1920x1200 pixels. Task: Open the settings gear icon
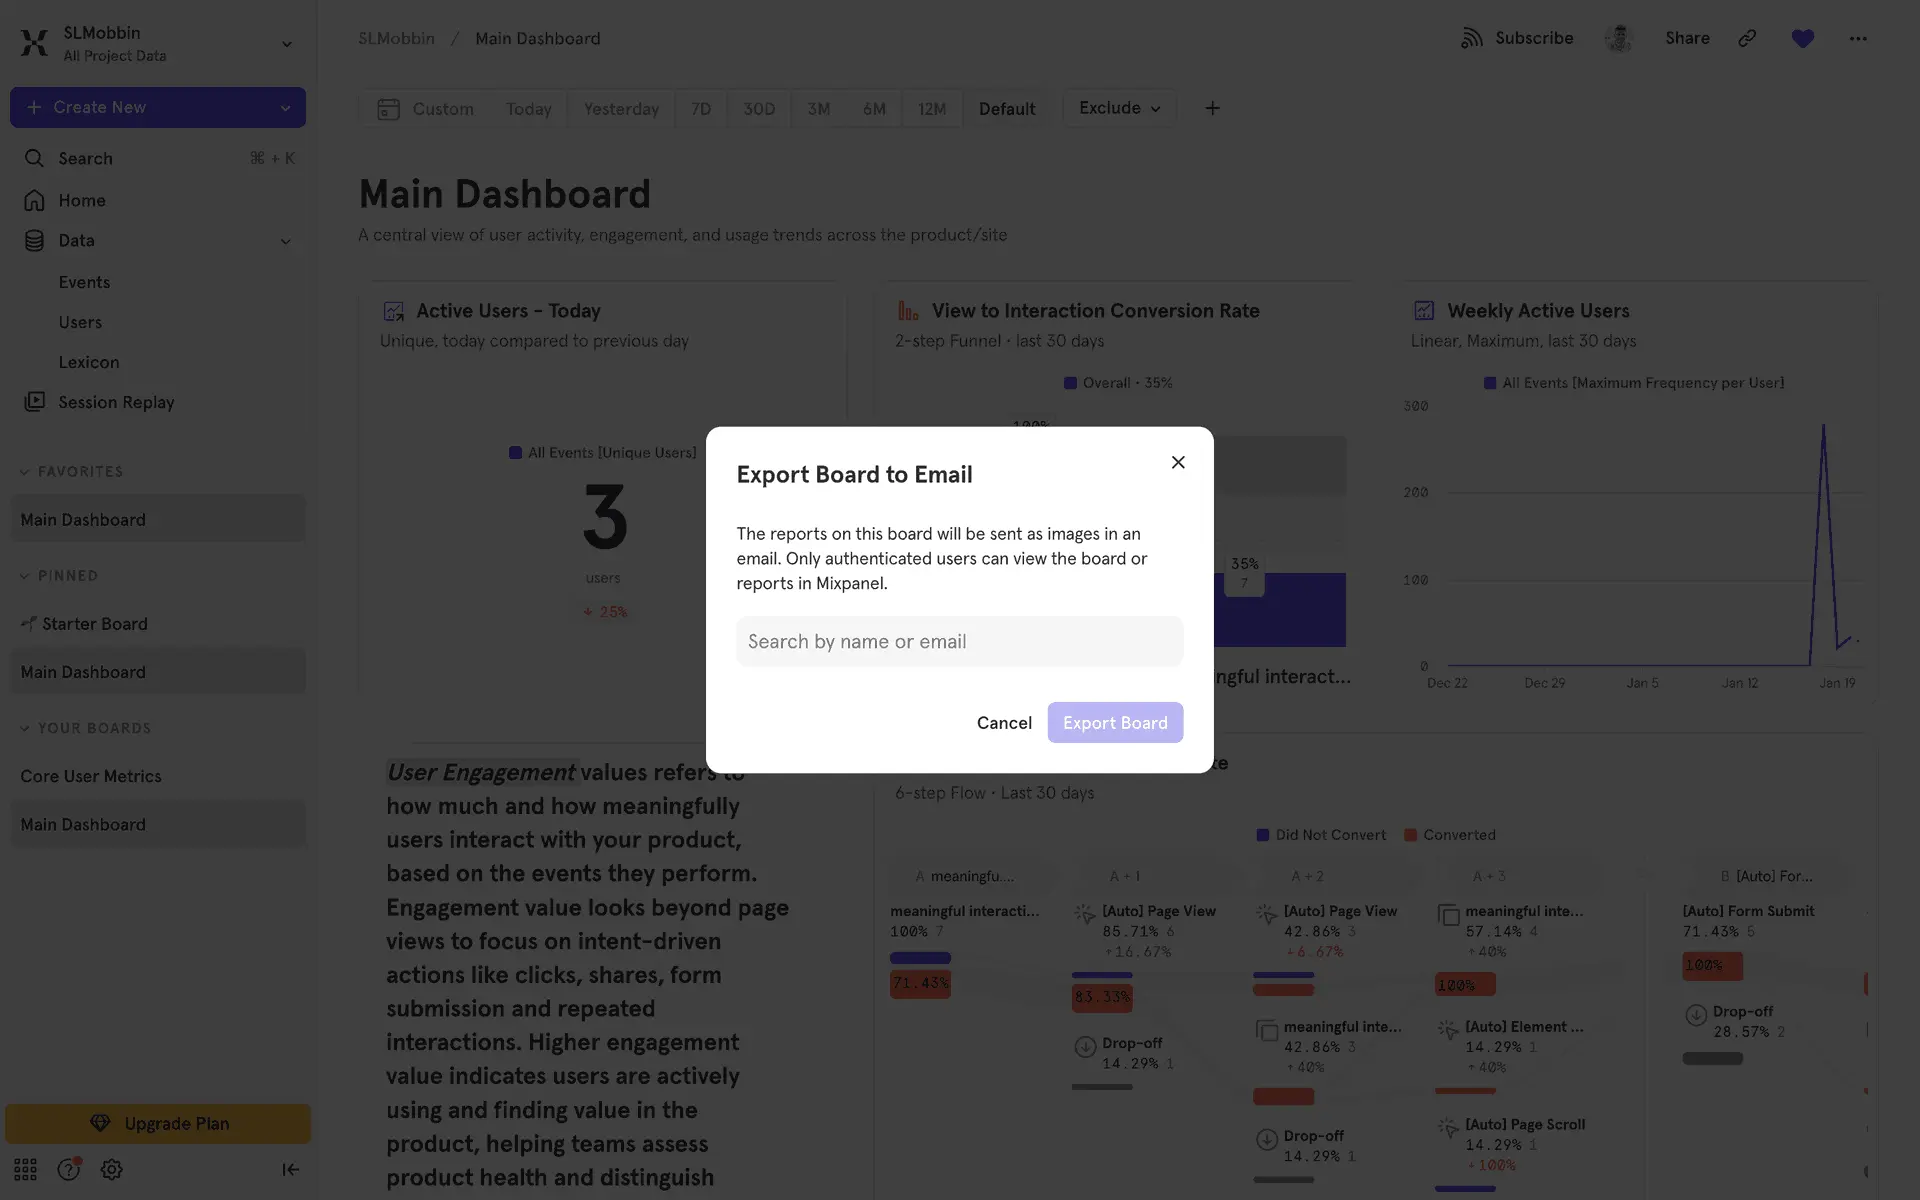pos(111,1169)
